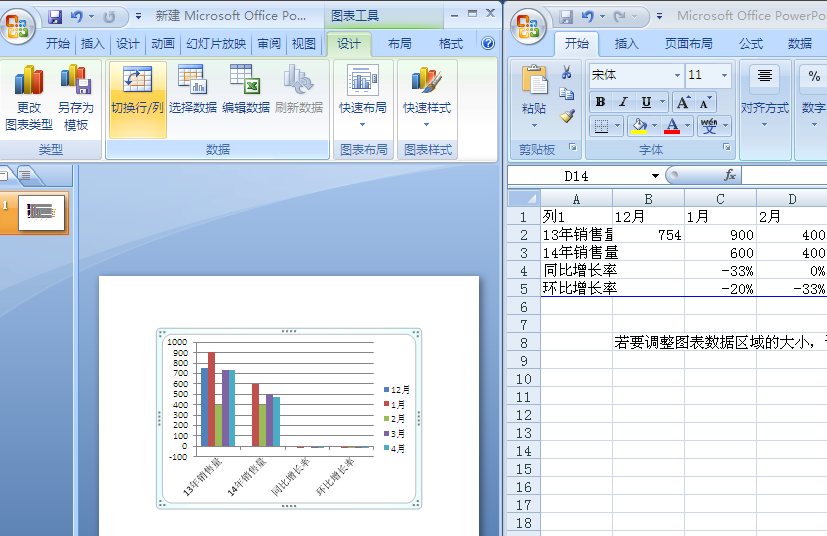Open 粘贴 paste options arrow
This screenshot has width=827, height=536.
[x=534, y=126]
